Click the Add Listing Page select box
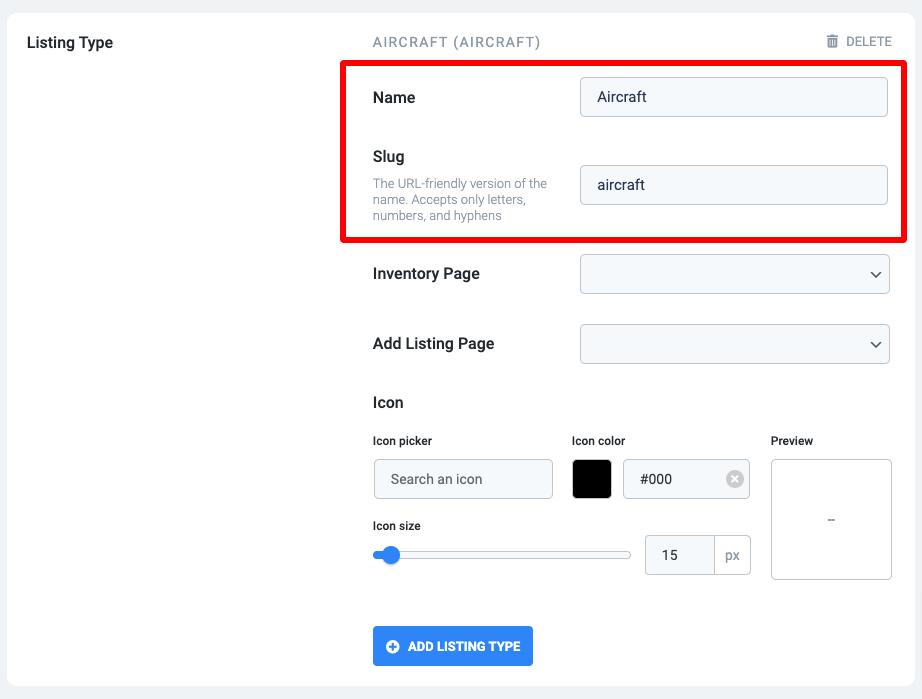This screenshot has height=699, width=922. pos(734,344)
